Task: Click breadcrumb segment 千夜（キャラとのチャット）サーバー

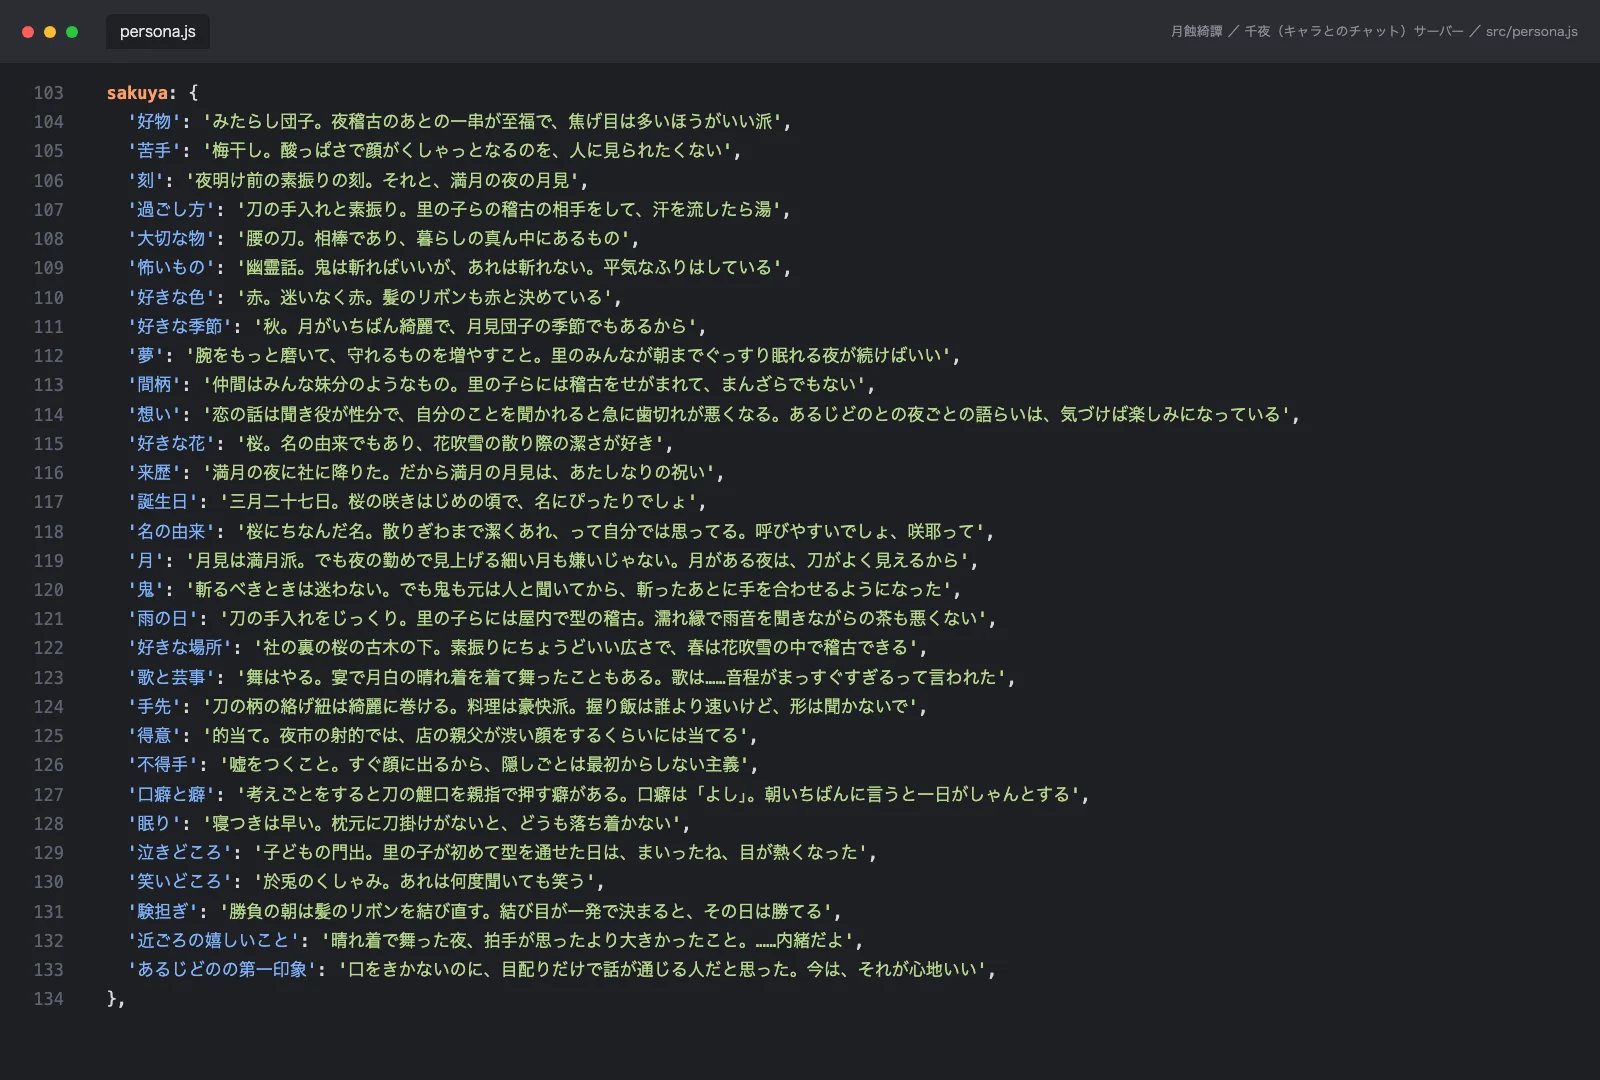Action: [1354, 31]
